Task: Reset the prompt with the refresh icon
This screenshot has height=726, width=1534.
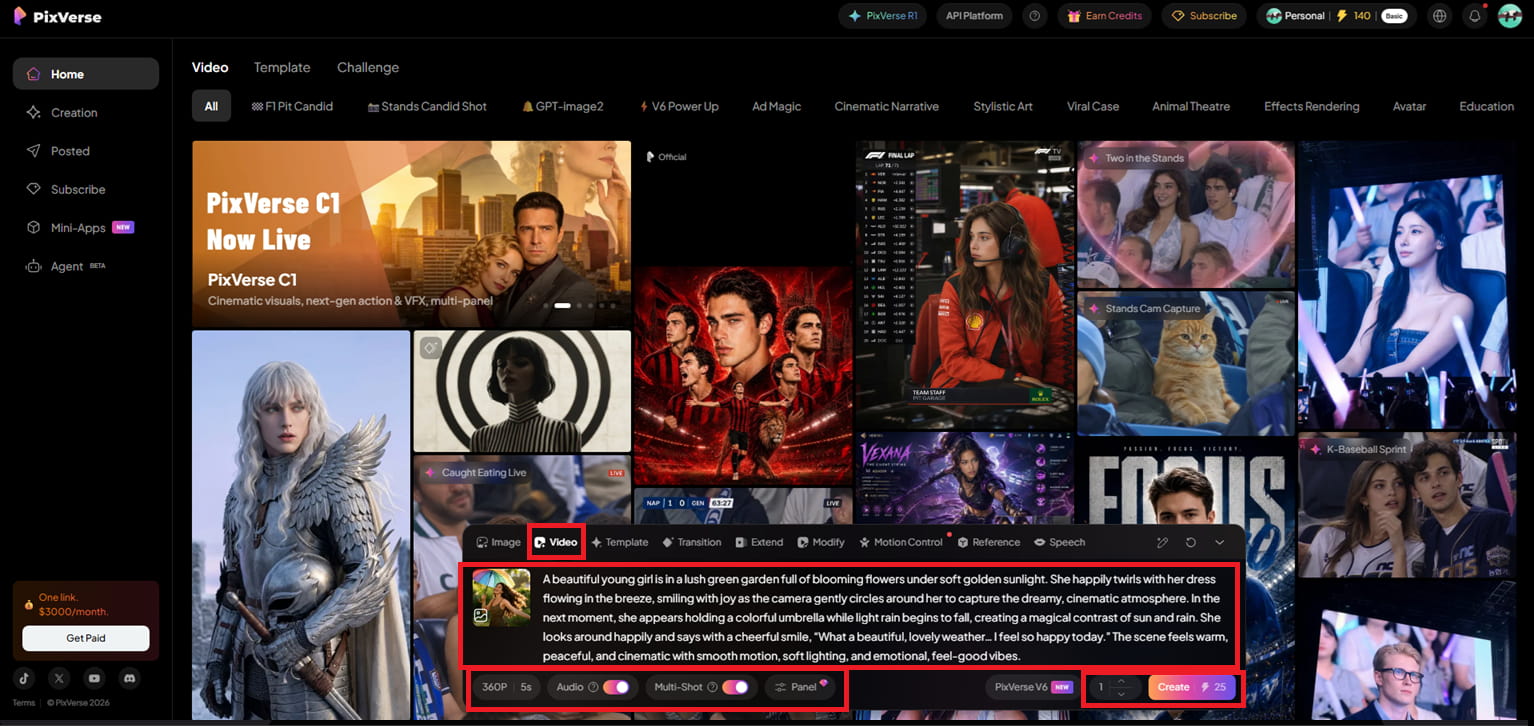Action: [1191, 542]
